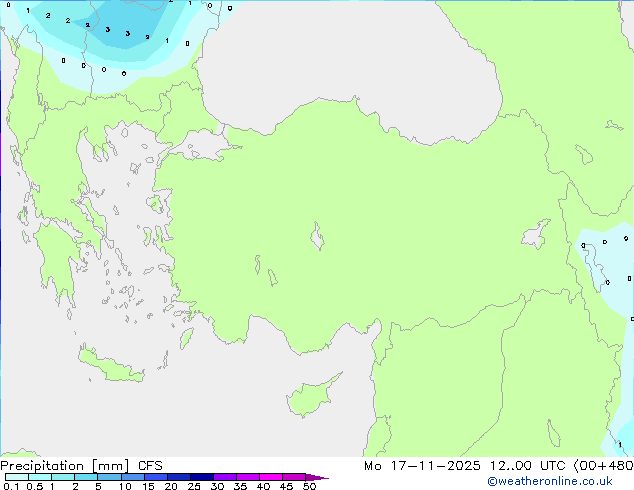This screenshot has width=634, height=490.
Task: Click the '35' legend scale label
Action: coord(240,486)
